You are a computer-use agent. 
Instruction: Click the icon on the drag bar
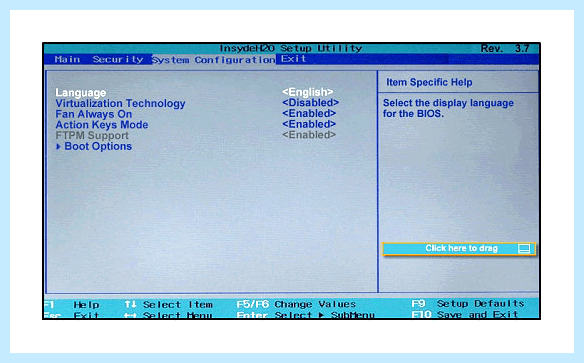[x=524, y=249]
